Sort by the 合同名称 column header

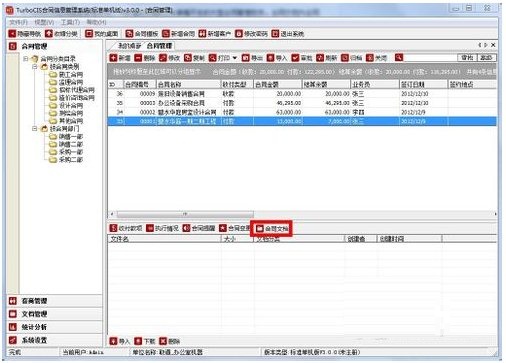tap(188, 84)
